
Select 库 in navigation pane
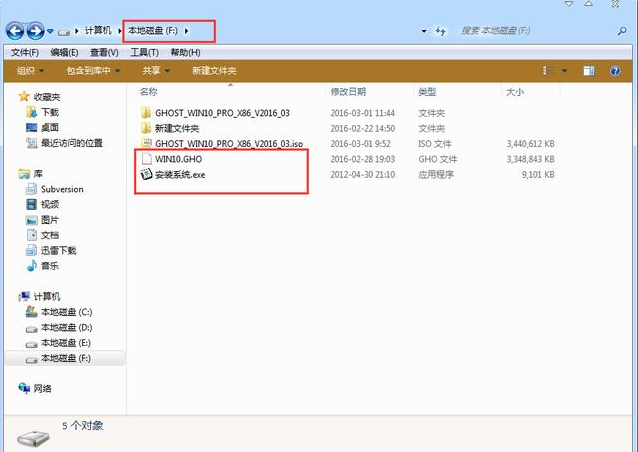(38, 174)
